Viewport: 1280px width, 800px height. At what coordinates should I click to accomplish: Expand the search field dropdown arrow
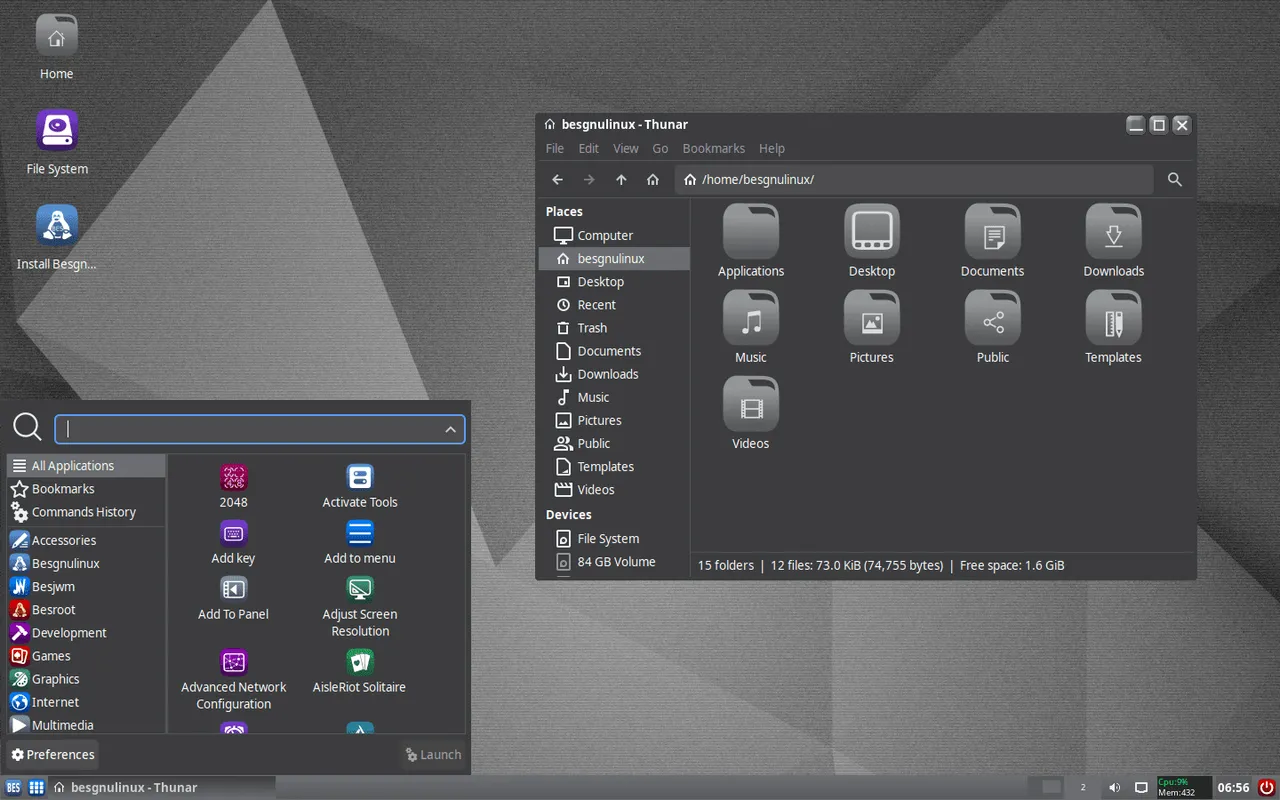coord(451,430)
